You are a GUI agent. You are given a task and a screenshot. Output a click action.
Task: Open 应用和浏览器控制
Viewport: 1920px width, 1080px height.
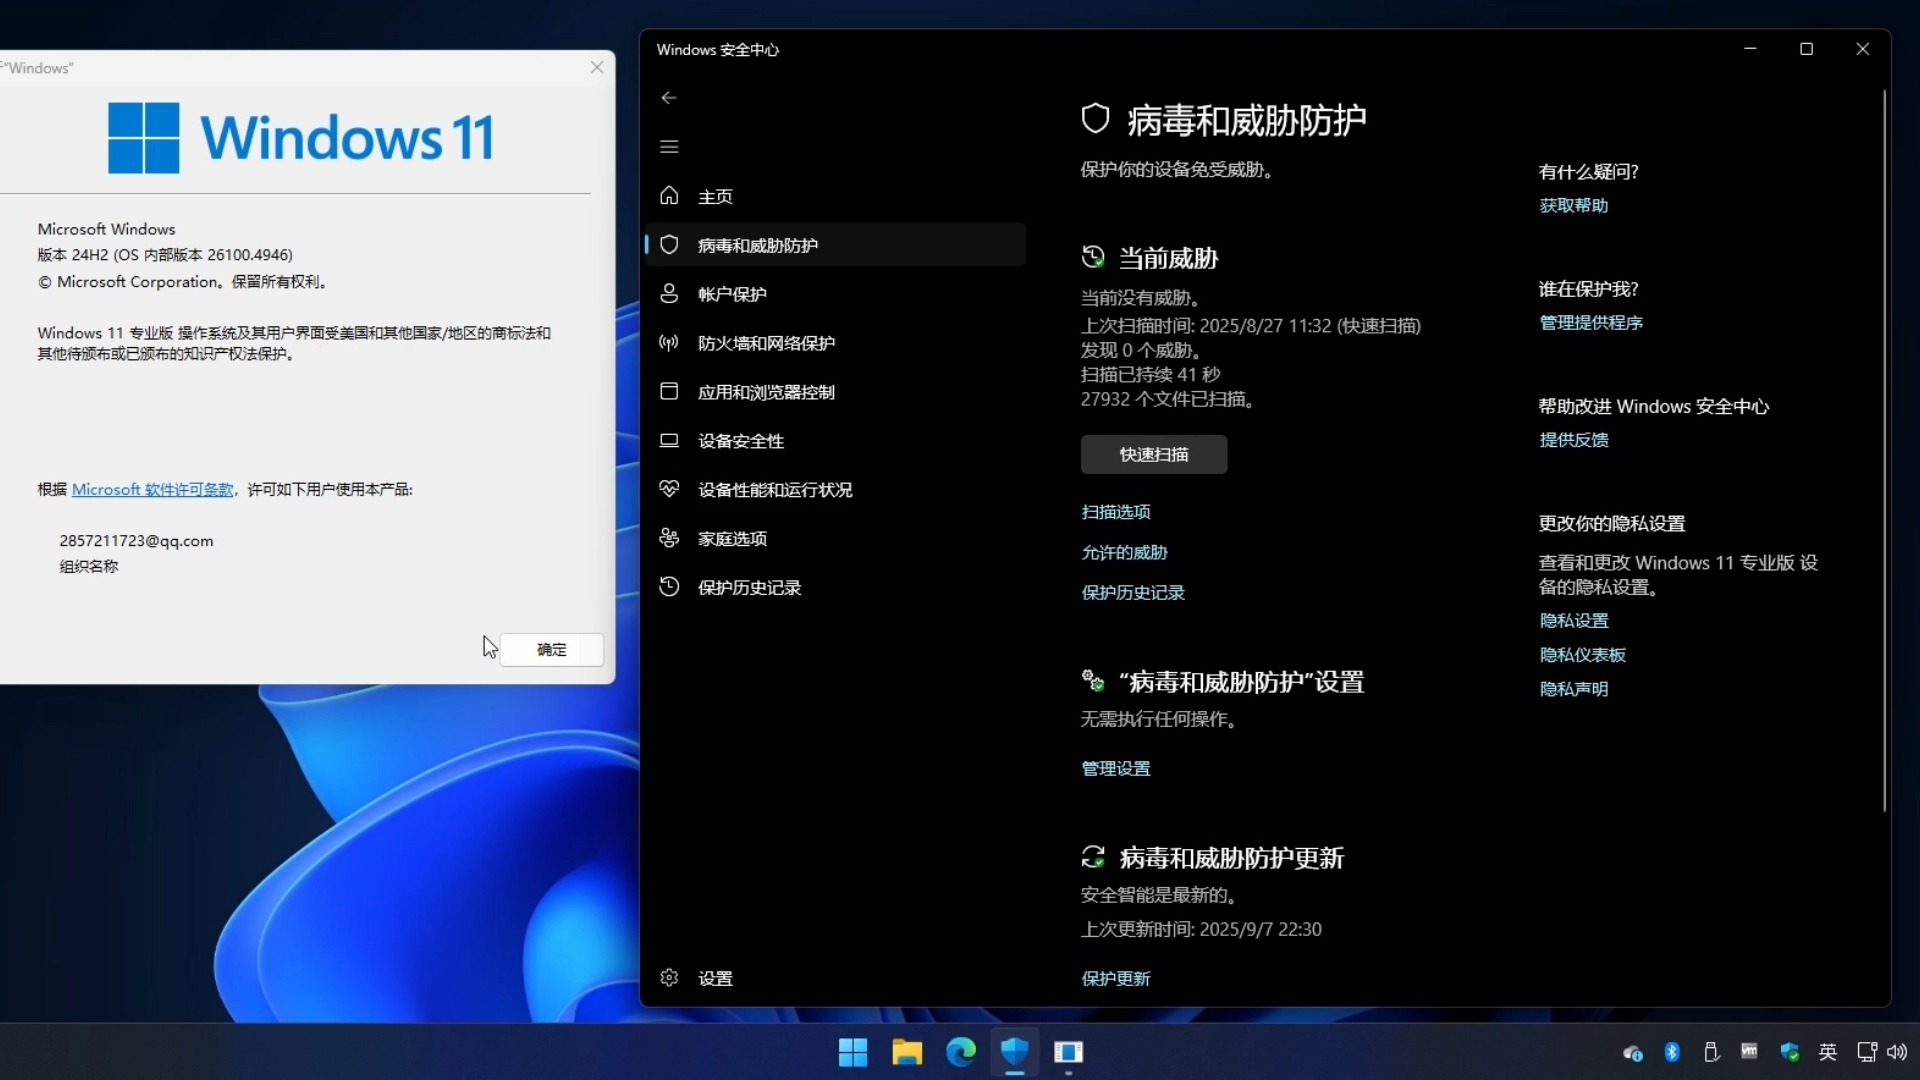[835, 392]
